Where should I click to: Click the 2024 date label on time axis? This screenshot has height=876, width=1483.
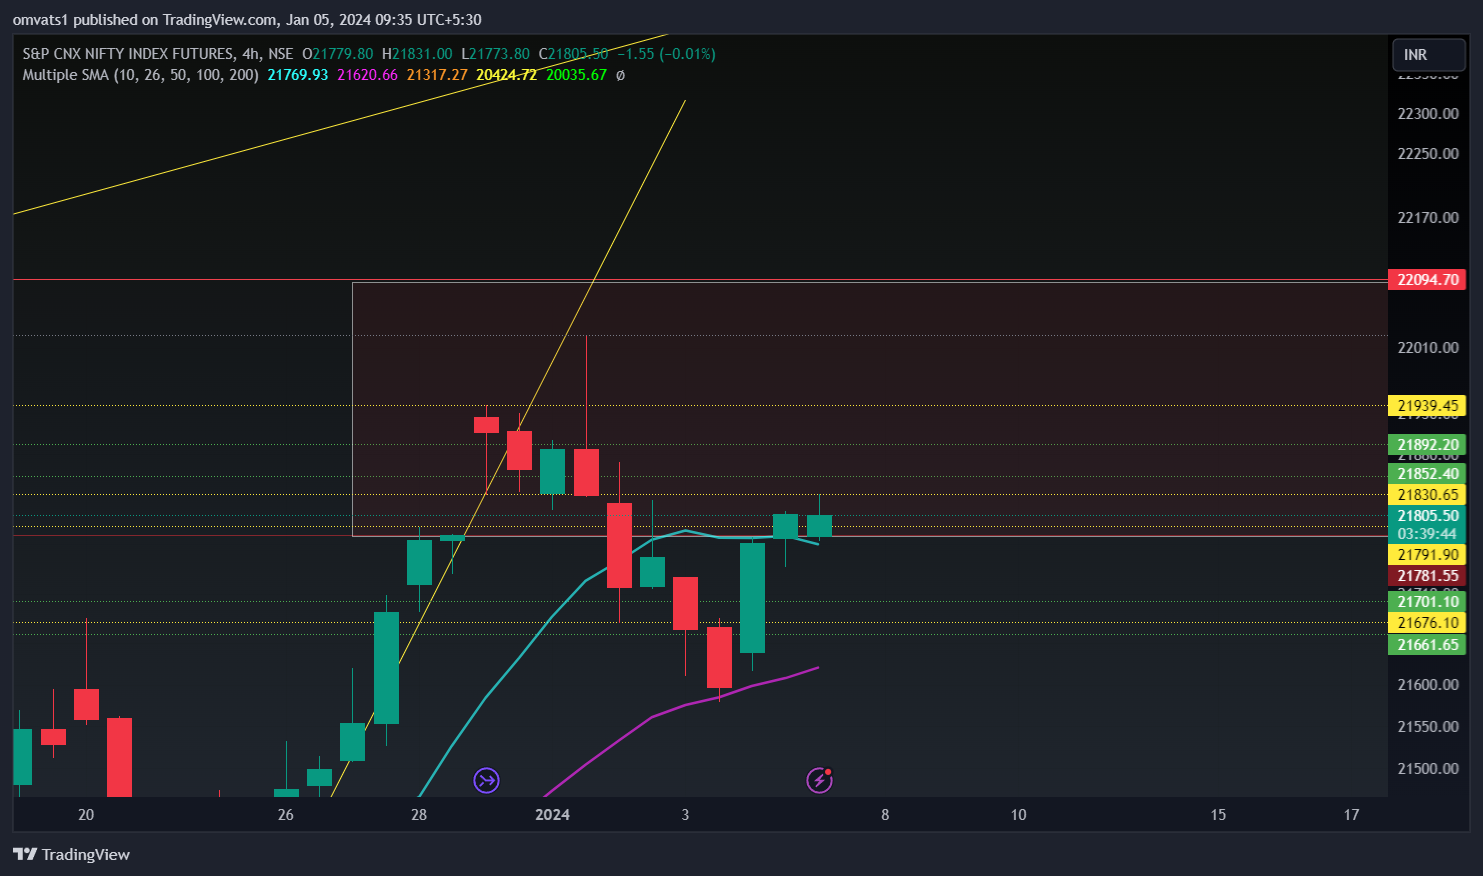(x=552, y=815)
